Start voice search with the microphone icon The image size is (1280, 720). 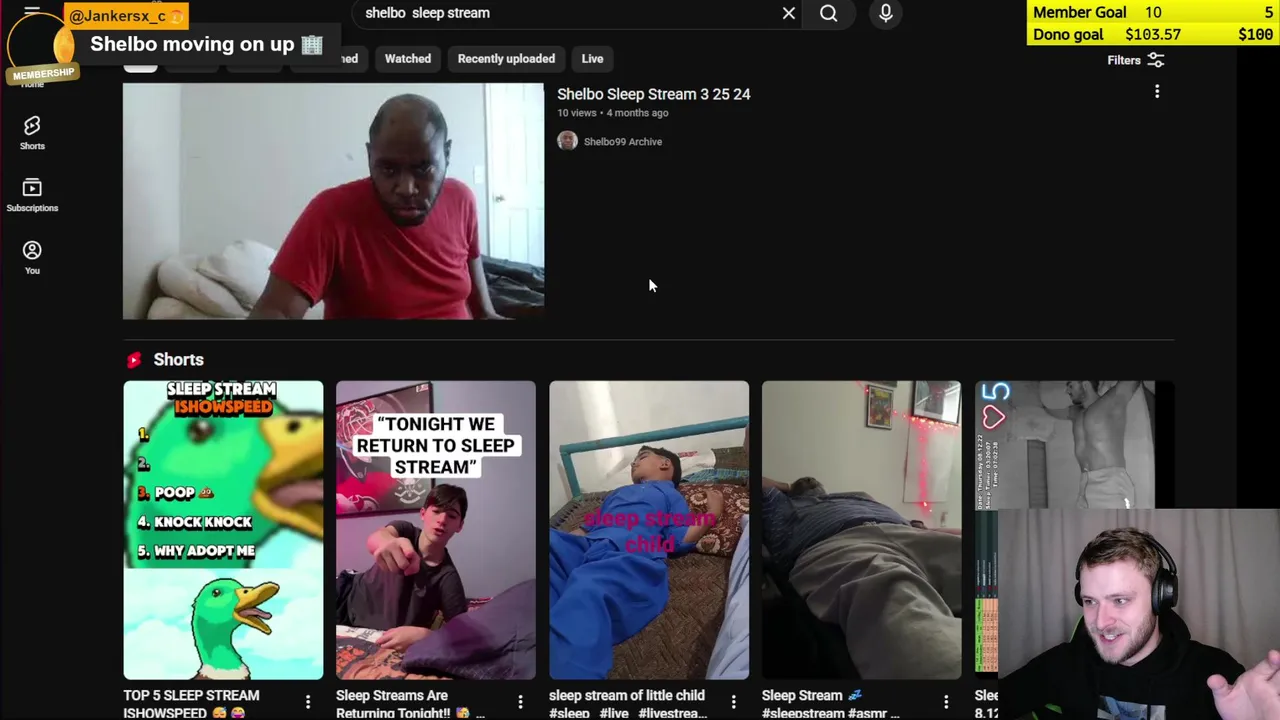point(886,13)
